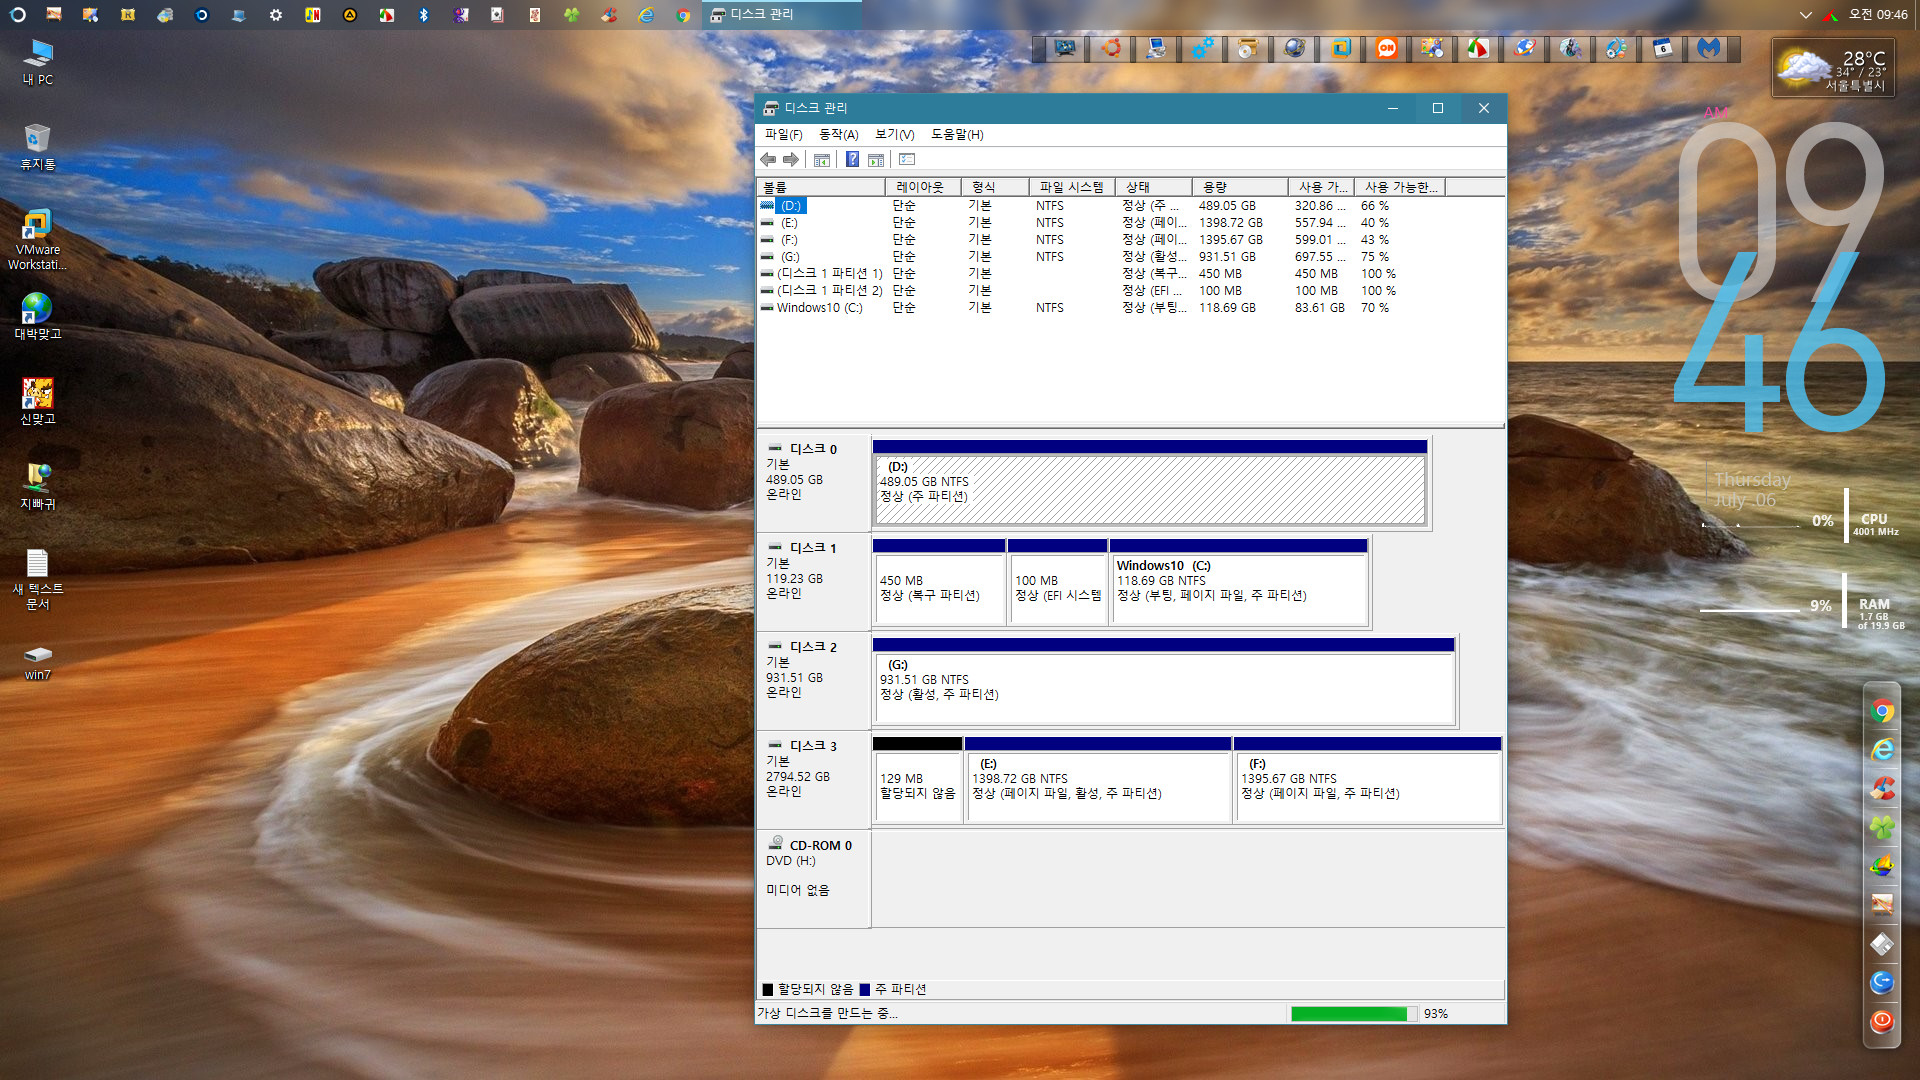Select the CD-ROM 0 label panel
Screen dimensions: 1920x1080
[814, 879]
